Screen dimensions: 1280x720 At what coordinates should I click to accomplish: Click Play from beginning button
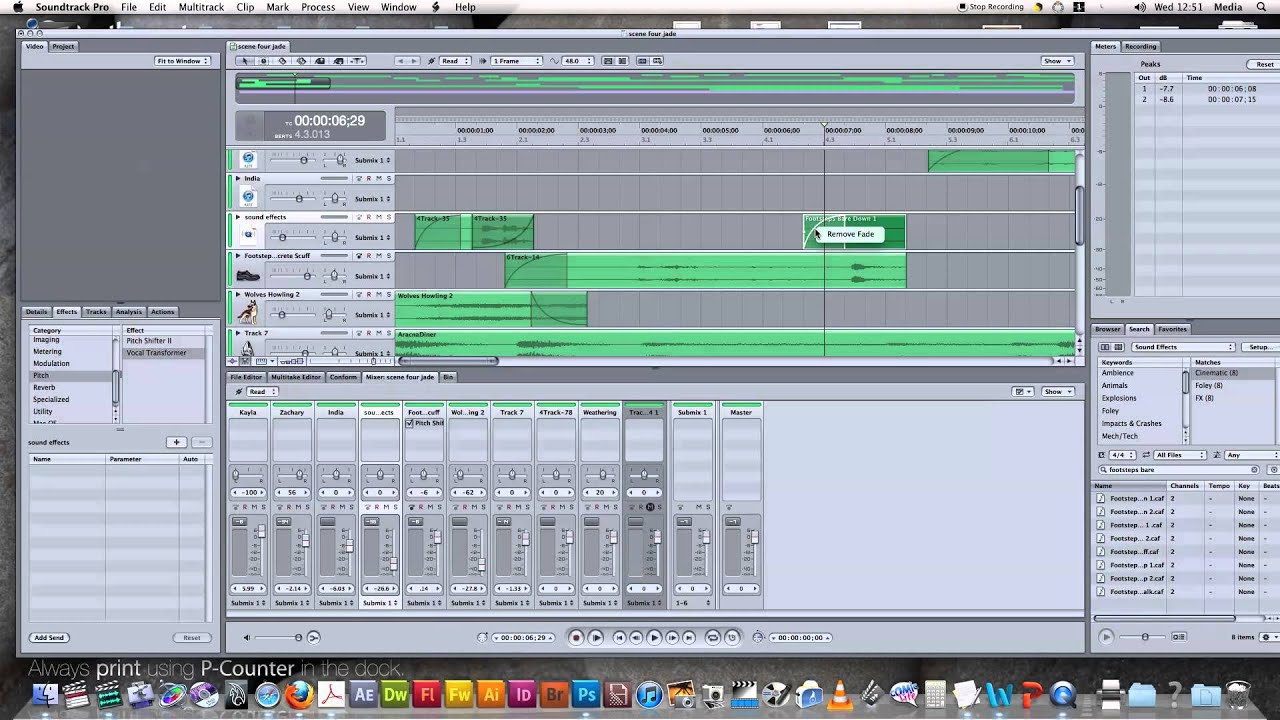[597, 637]
